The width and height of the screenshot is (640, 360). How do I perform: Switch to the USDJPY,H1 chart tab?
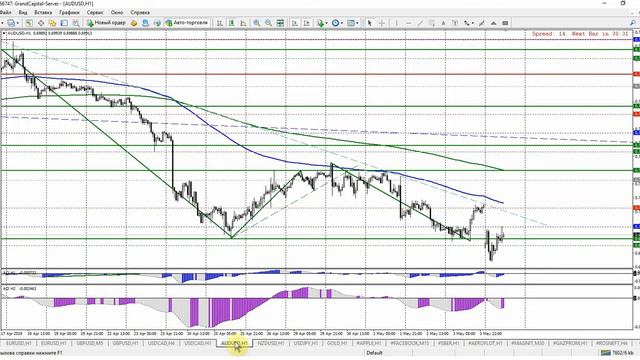pos(306,343)
